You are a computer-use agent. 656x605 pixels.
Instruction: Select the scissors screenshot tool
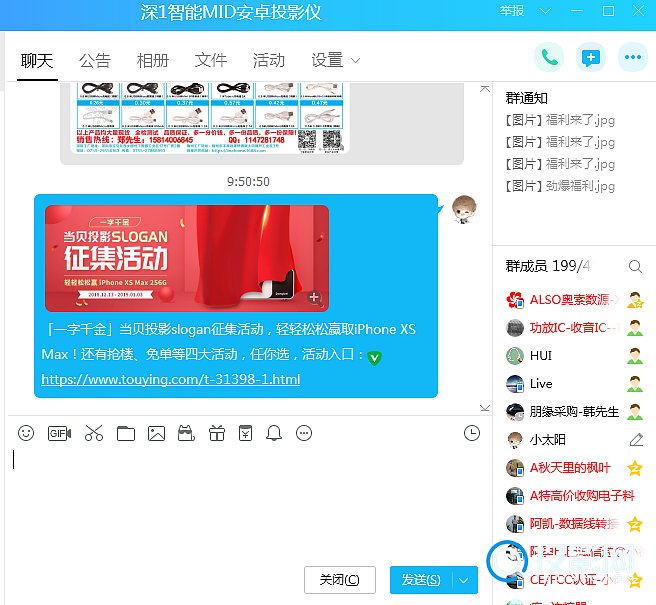(x=94, y=433)
